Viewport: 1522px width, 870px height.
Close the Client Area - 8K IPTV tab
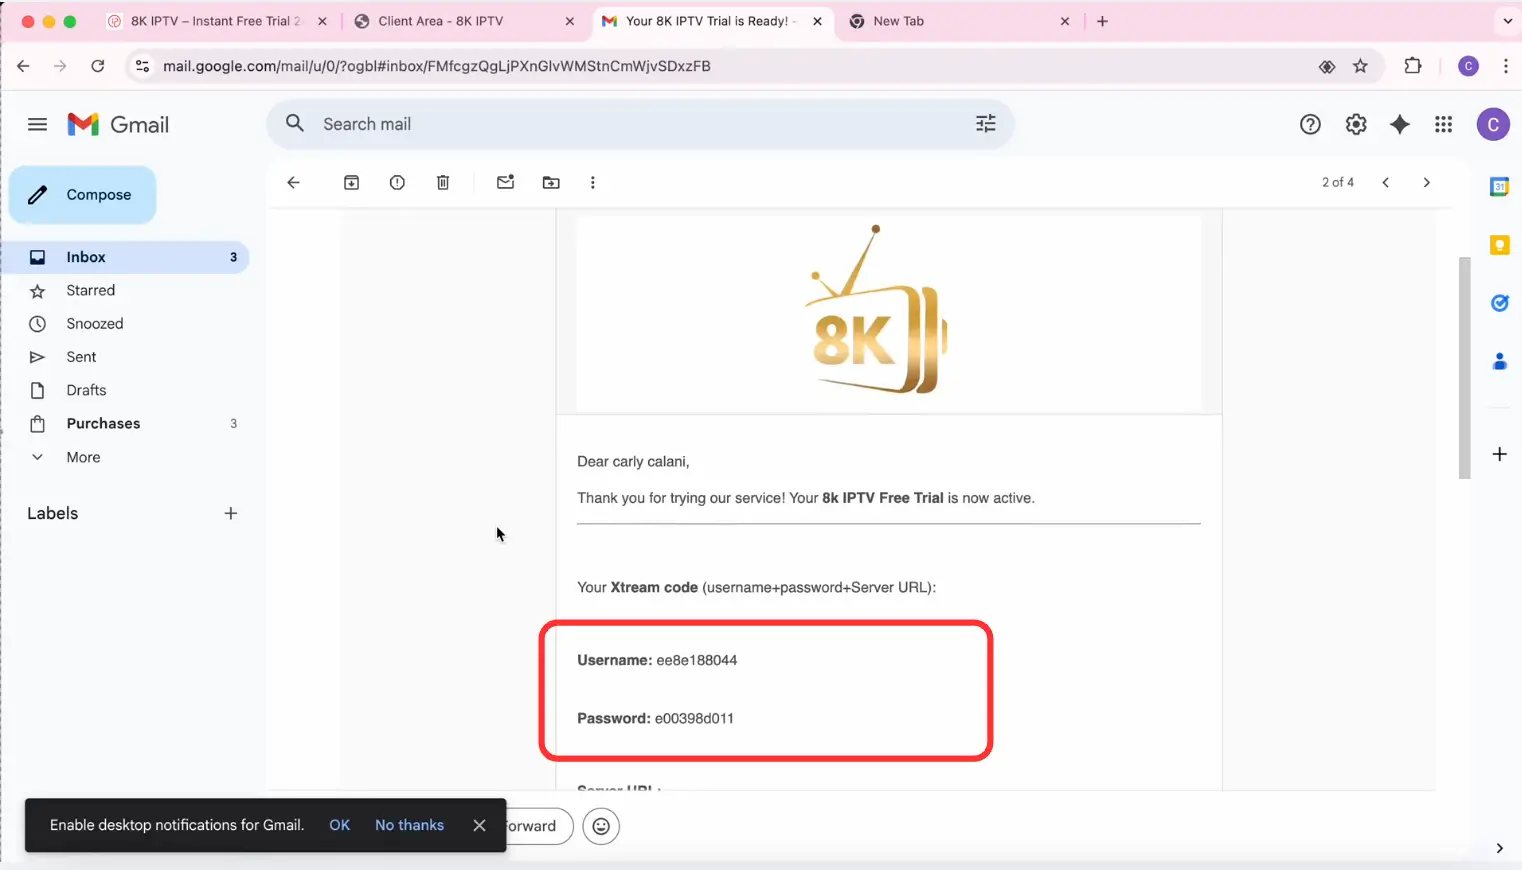(x=569, y=21)
